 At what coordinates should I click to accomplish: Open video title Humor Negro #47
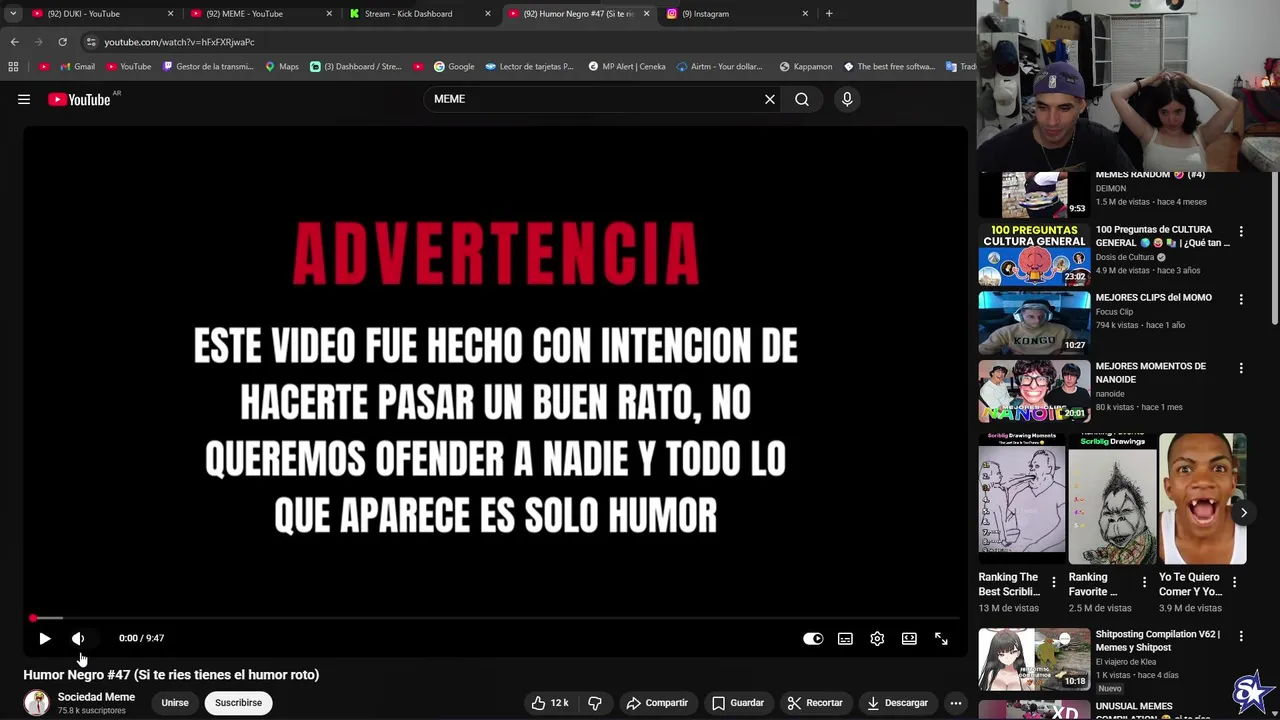pyautogui.click(x=171, y=675)
